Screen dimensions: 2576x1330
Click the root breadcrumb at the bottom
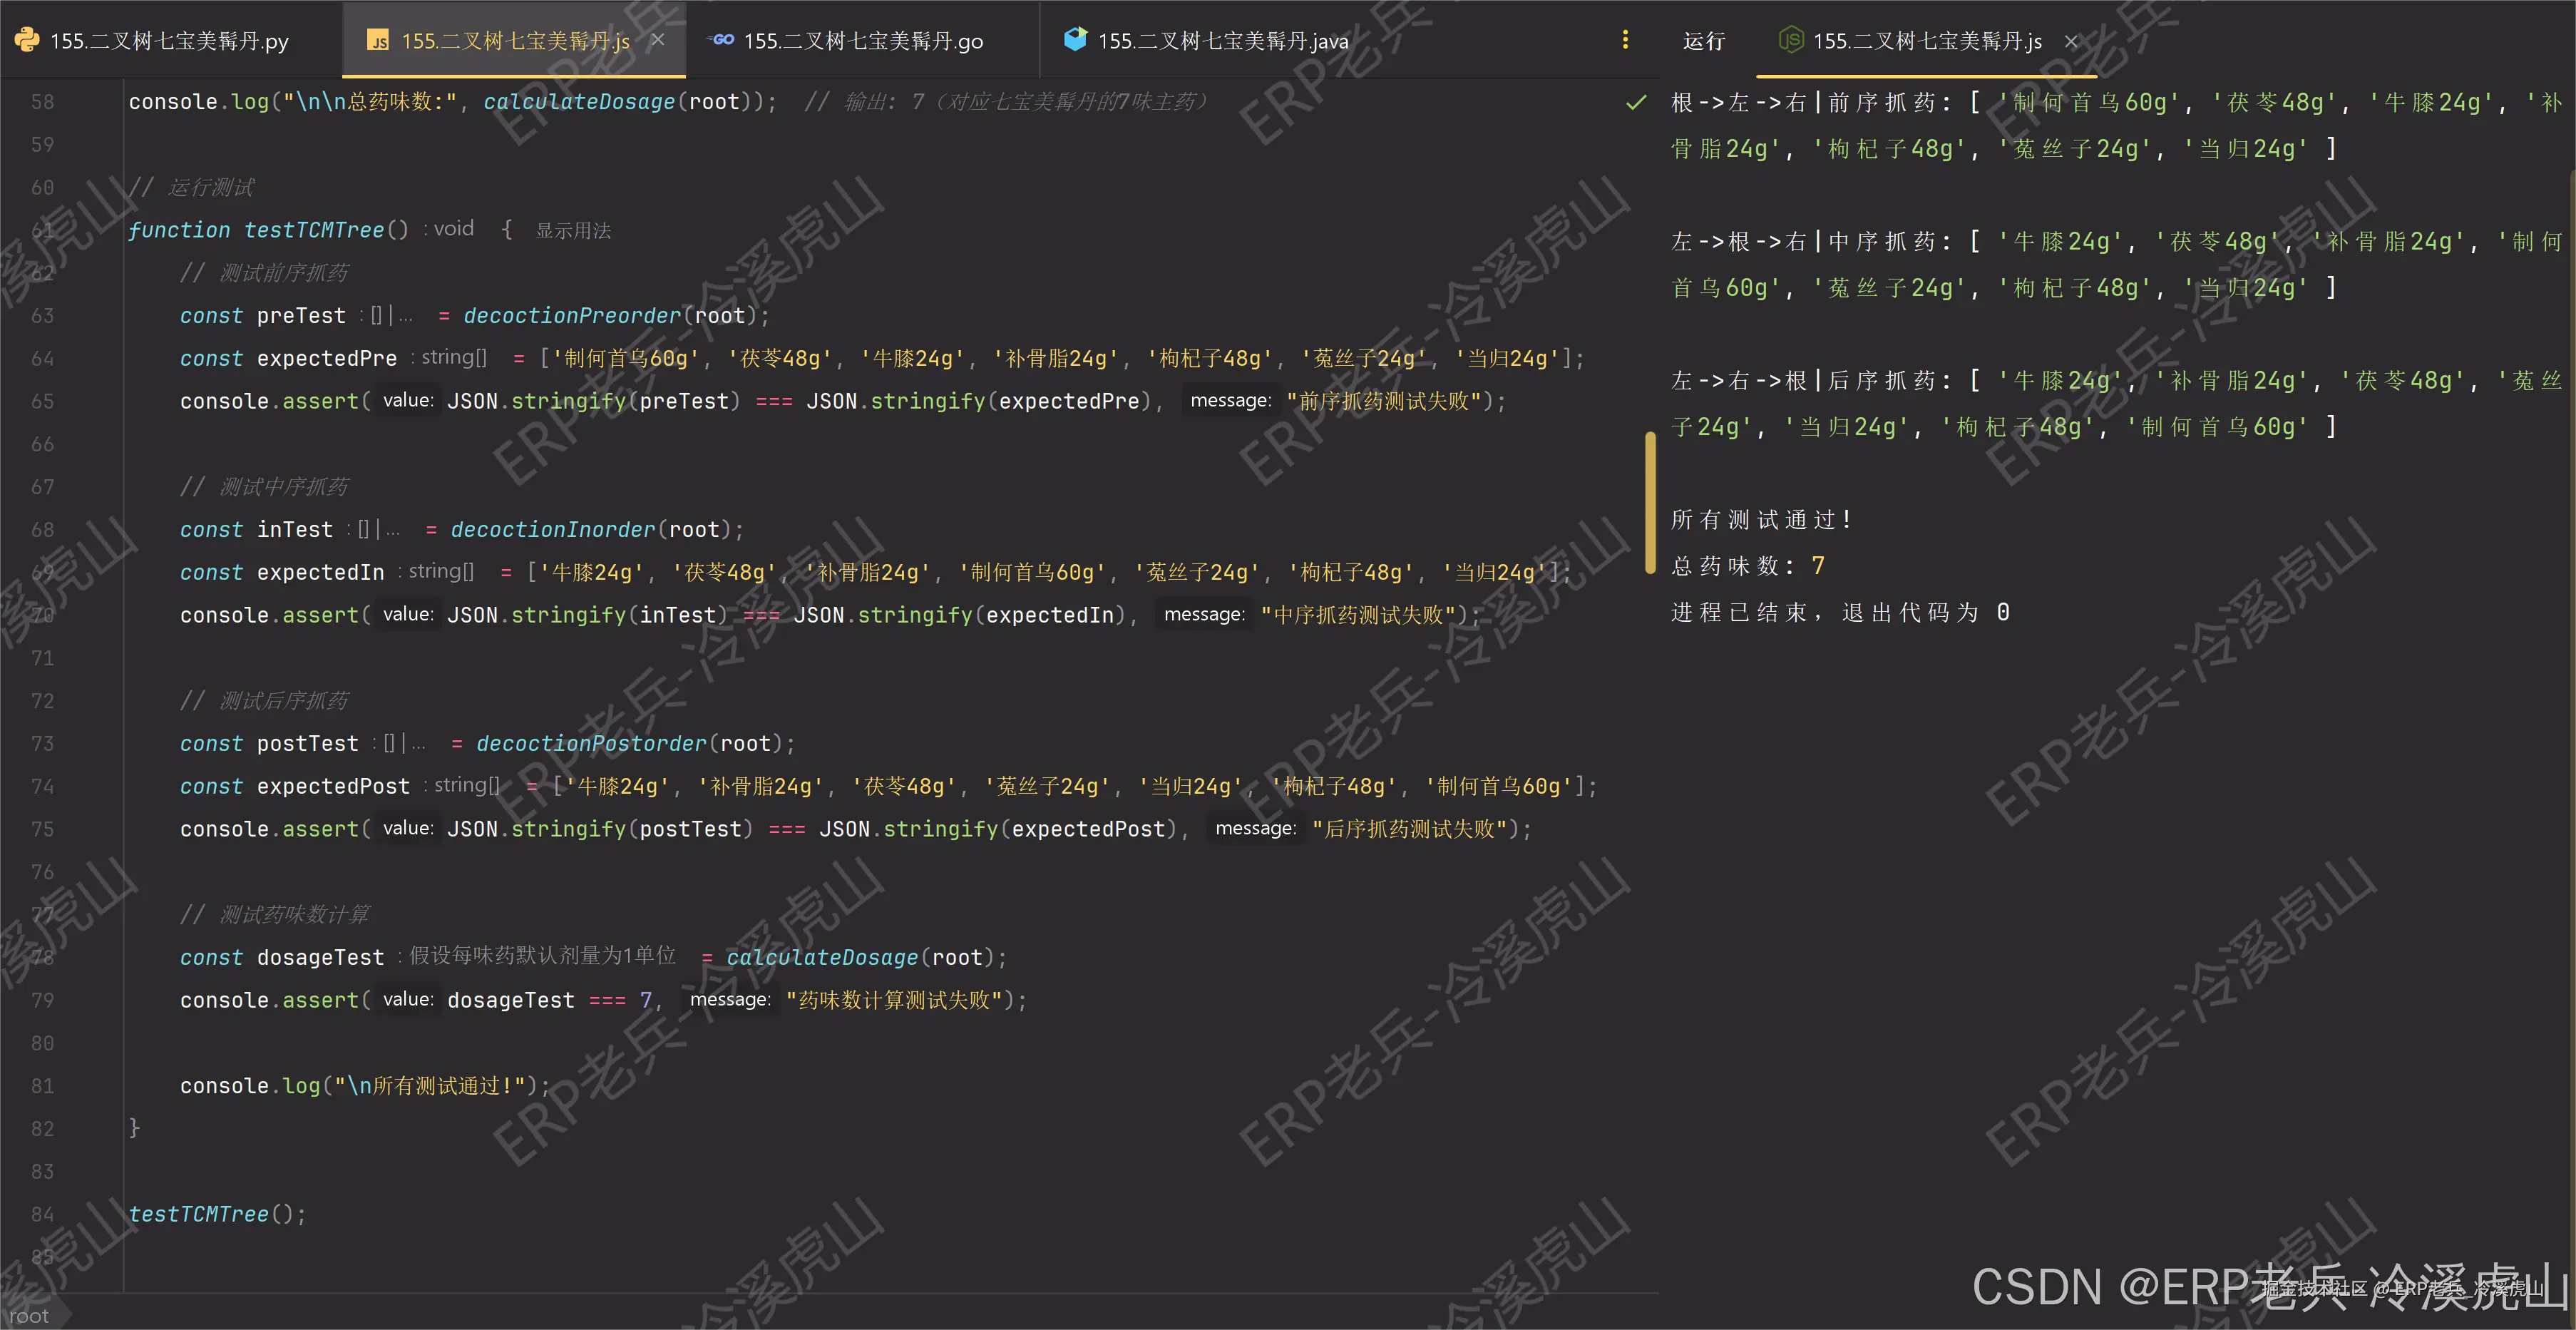click(29, 1316)
